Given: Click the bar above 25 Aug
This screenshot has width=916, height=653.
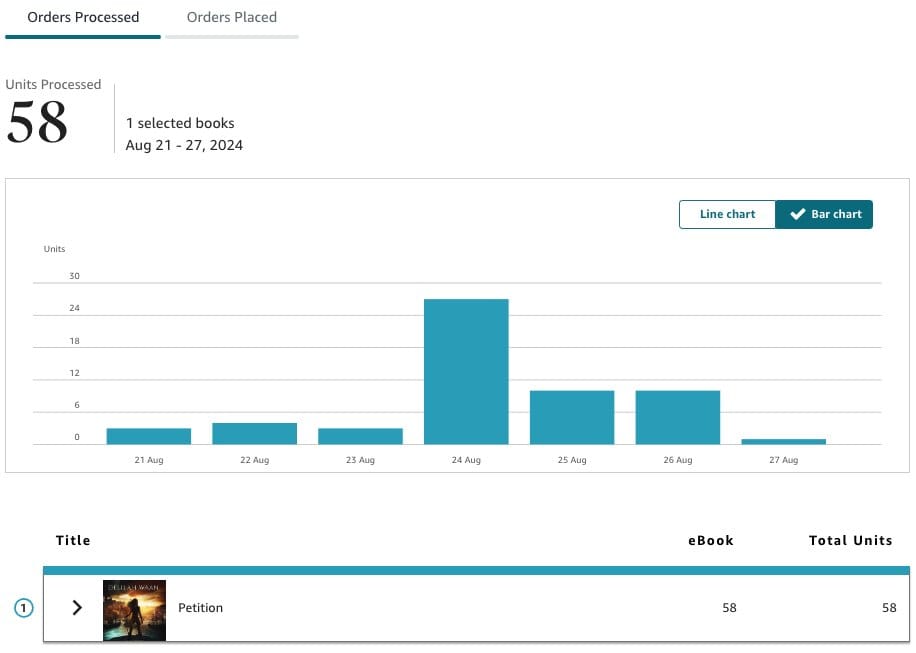Looking at the screenshot, I should click(x=572, y=415).
